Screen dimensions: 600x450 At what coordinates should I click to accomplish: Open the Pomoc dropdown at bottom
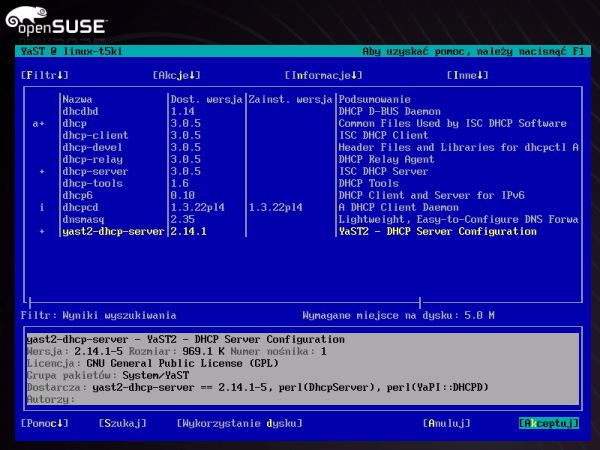tap(45, 423)
